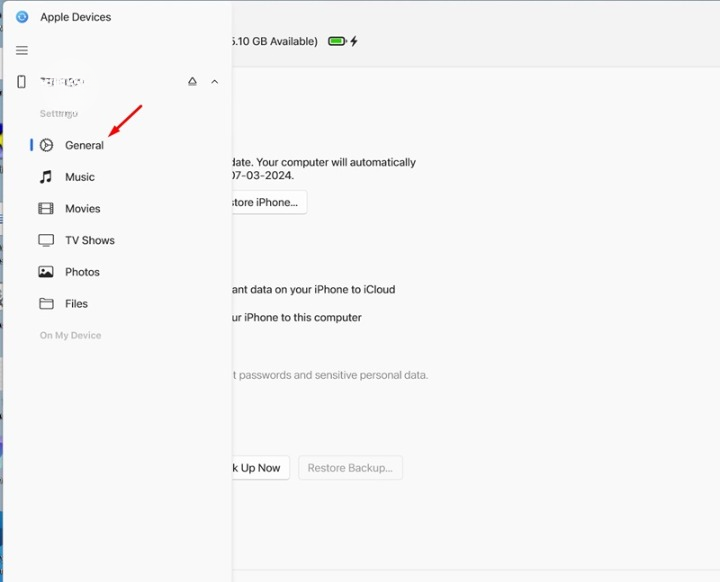This screenshot has height=582, width=720.
Task: Click the Back Up Now button
Action: (x=260, y=468)
